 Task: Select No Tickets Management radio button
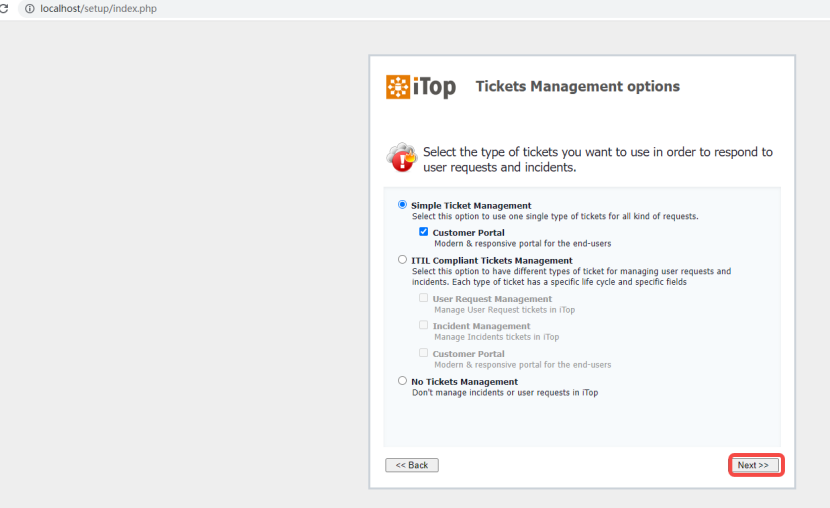[x=402, y=380]
